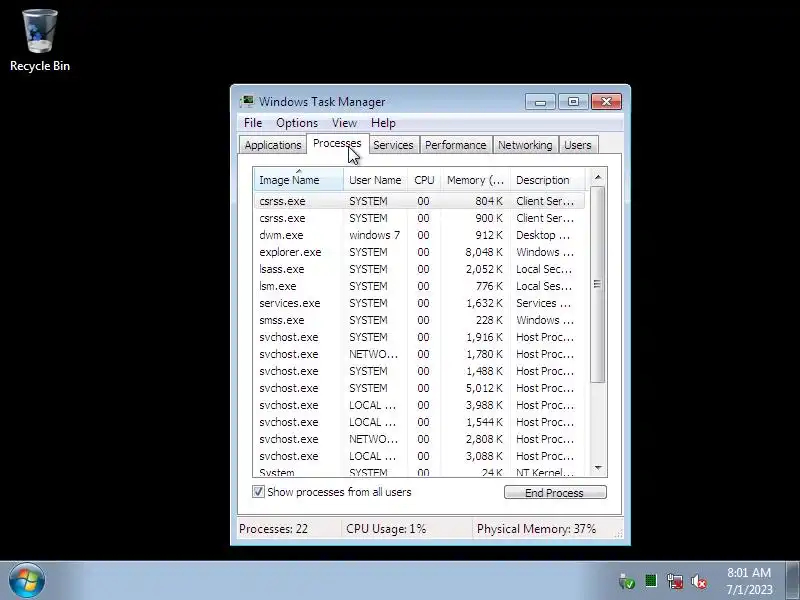Click the process list scrollbar thumb

coord(597,284)
